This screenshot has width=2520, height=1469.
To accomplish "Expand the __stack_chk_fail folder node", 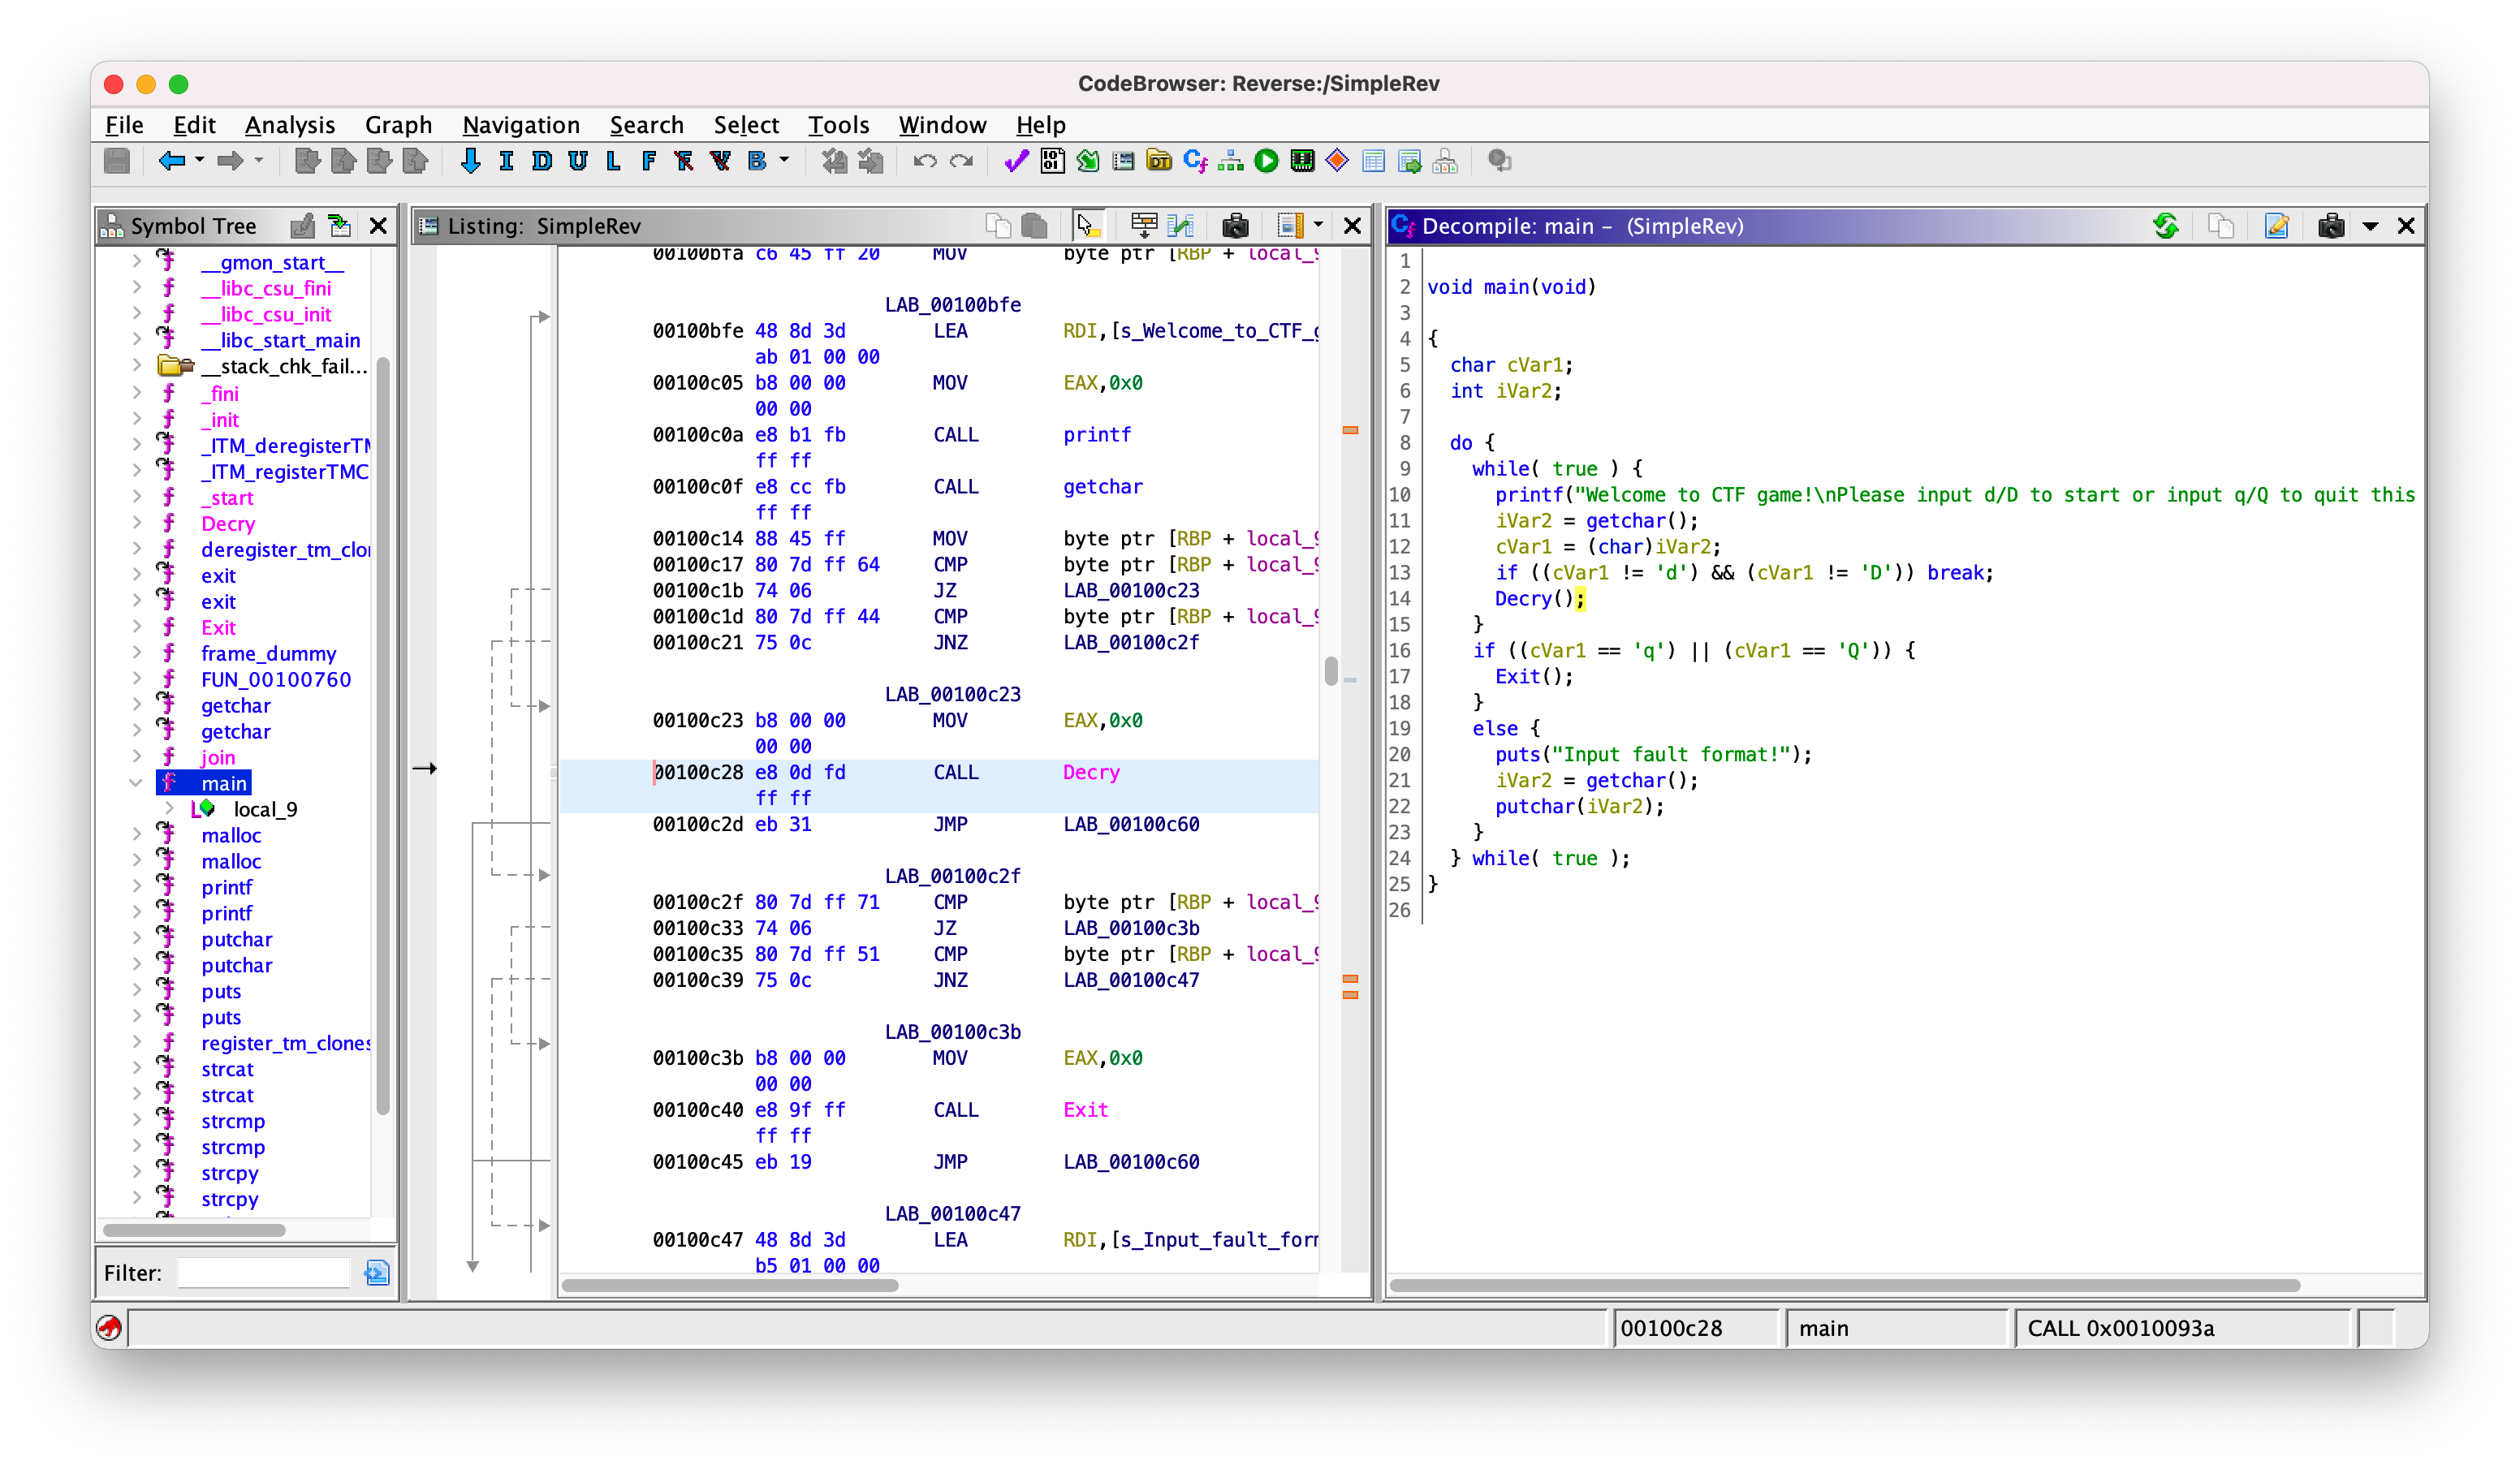I will tap(136, 366).
